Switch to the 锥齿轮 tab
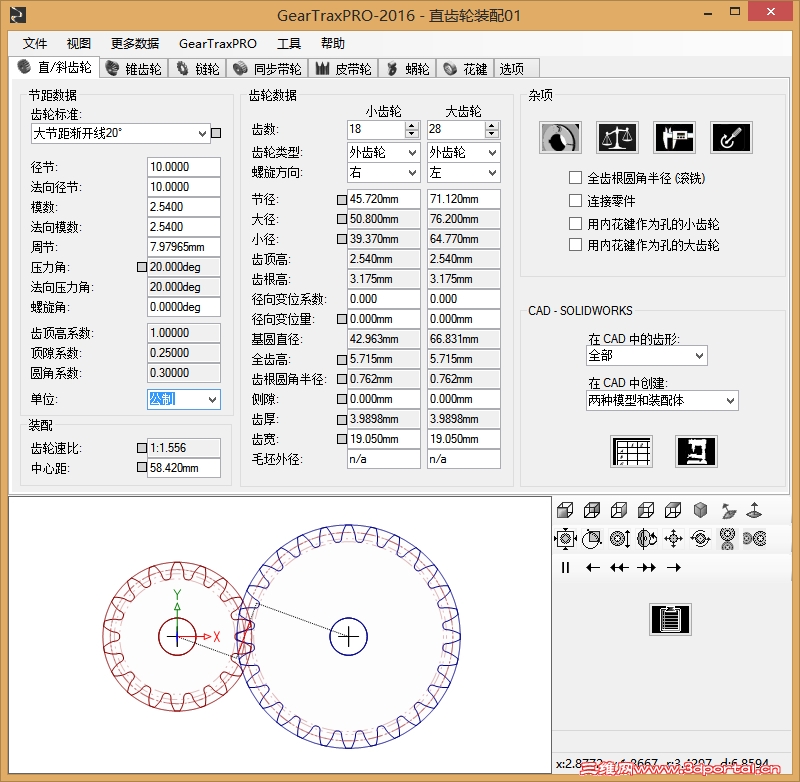This screenshot has width=800, height=782. (134, 68)
